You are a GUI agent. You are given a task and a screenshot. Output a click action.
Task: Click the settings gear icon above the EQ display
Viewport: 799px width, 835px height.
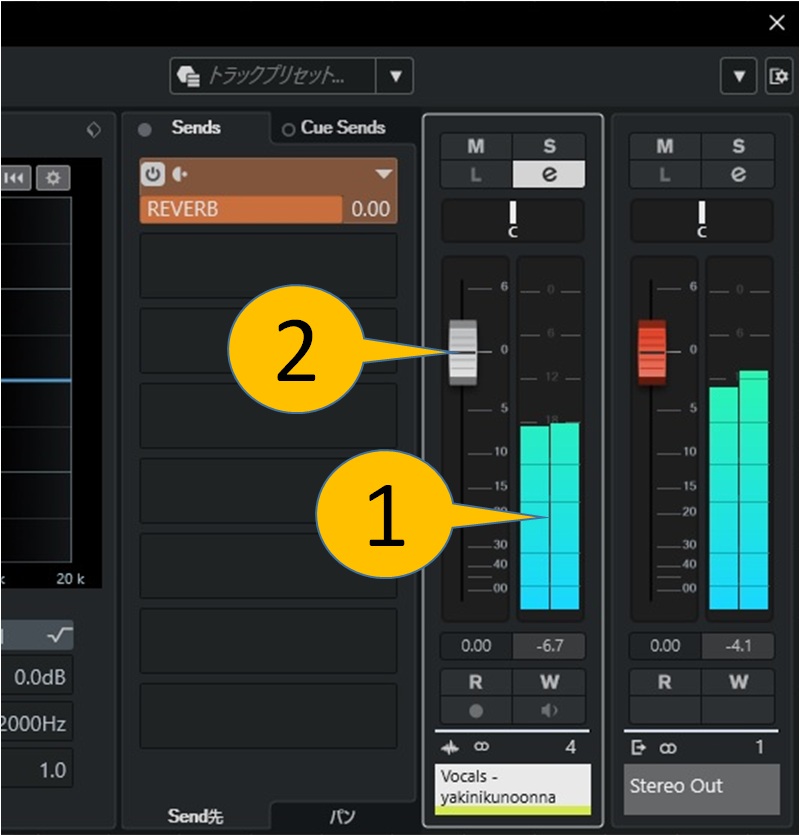pos(53,178)
